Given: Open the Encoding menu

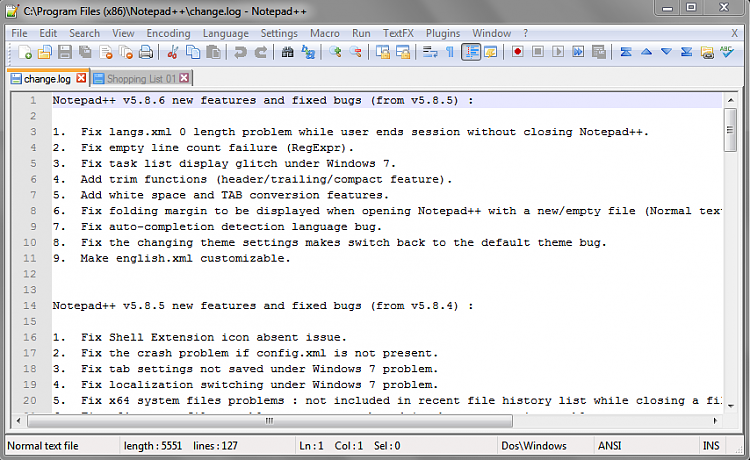Looking at the screenshot, I should click(x=168, y=33).
